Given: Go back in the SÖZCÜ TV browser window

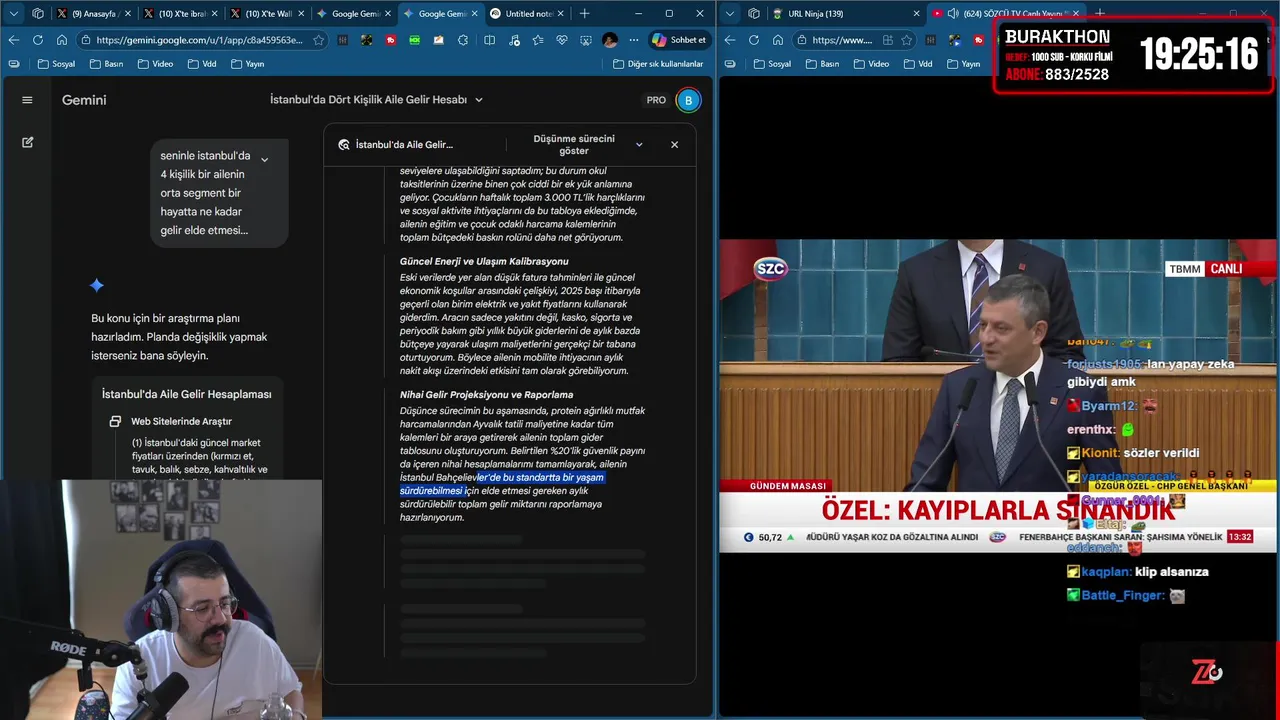Looking at the screenshot, I should click(x=730, y=40).
